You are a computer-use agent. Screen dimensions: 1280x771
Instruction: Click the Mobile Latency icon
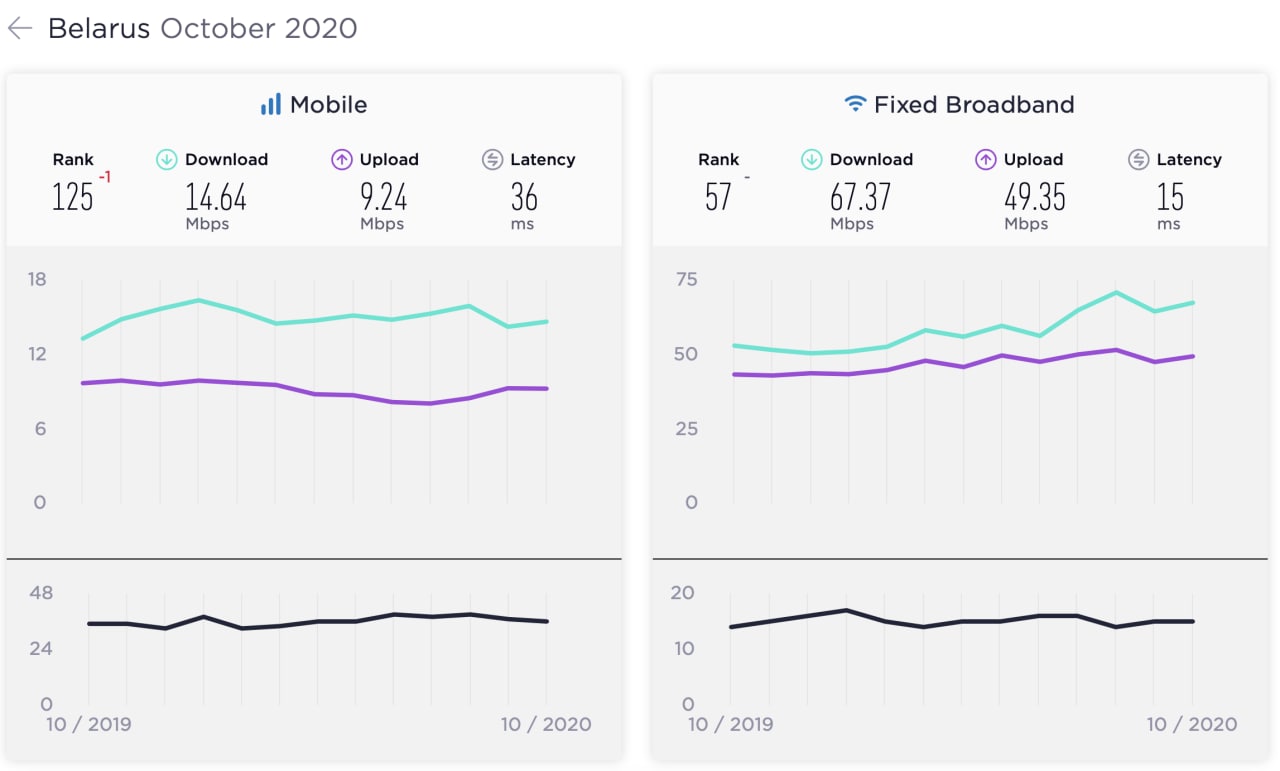[x=492, y=160]
